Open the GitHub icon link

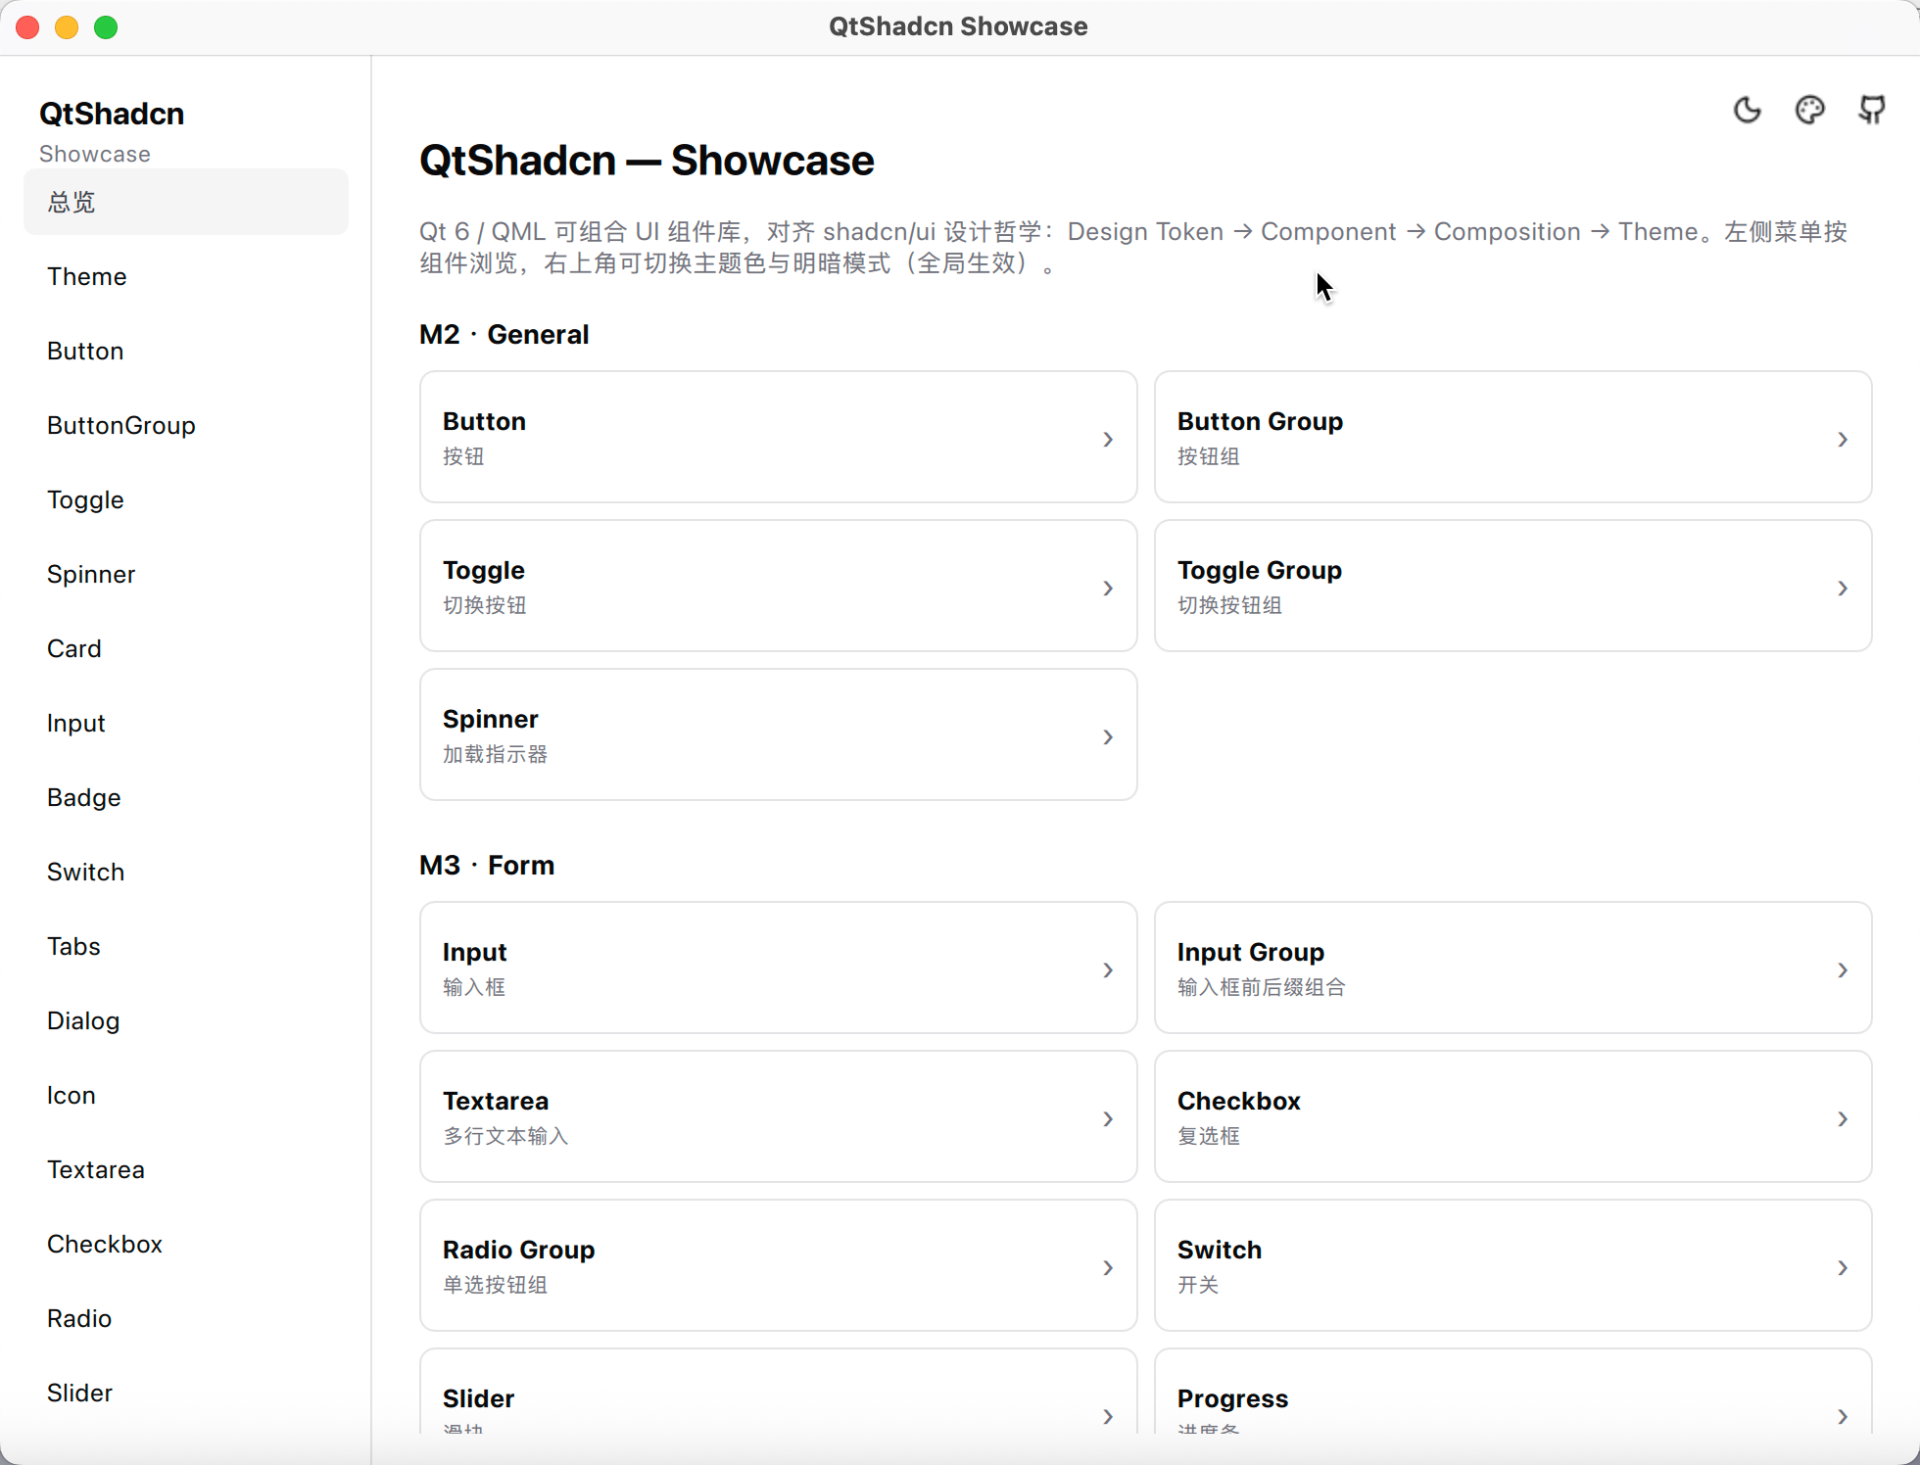click(x=1872, y=110)
